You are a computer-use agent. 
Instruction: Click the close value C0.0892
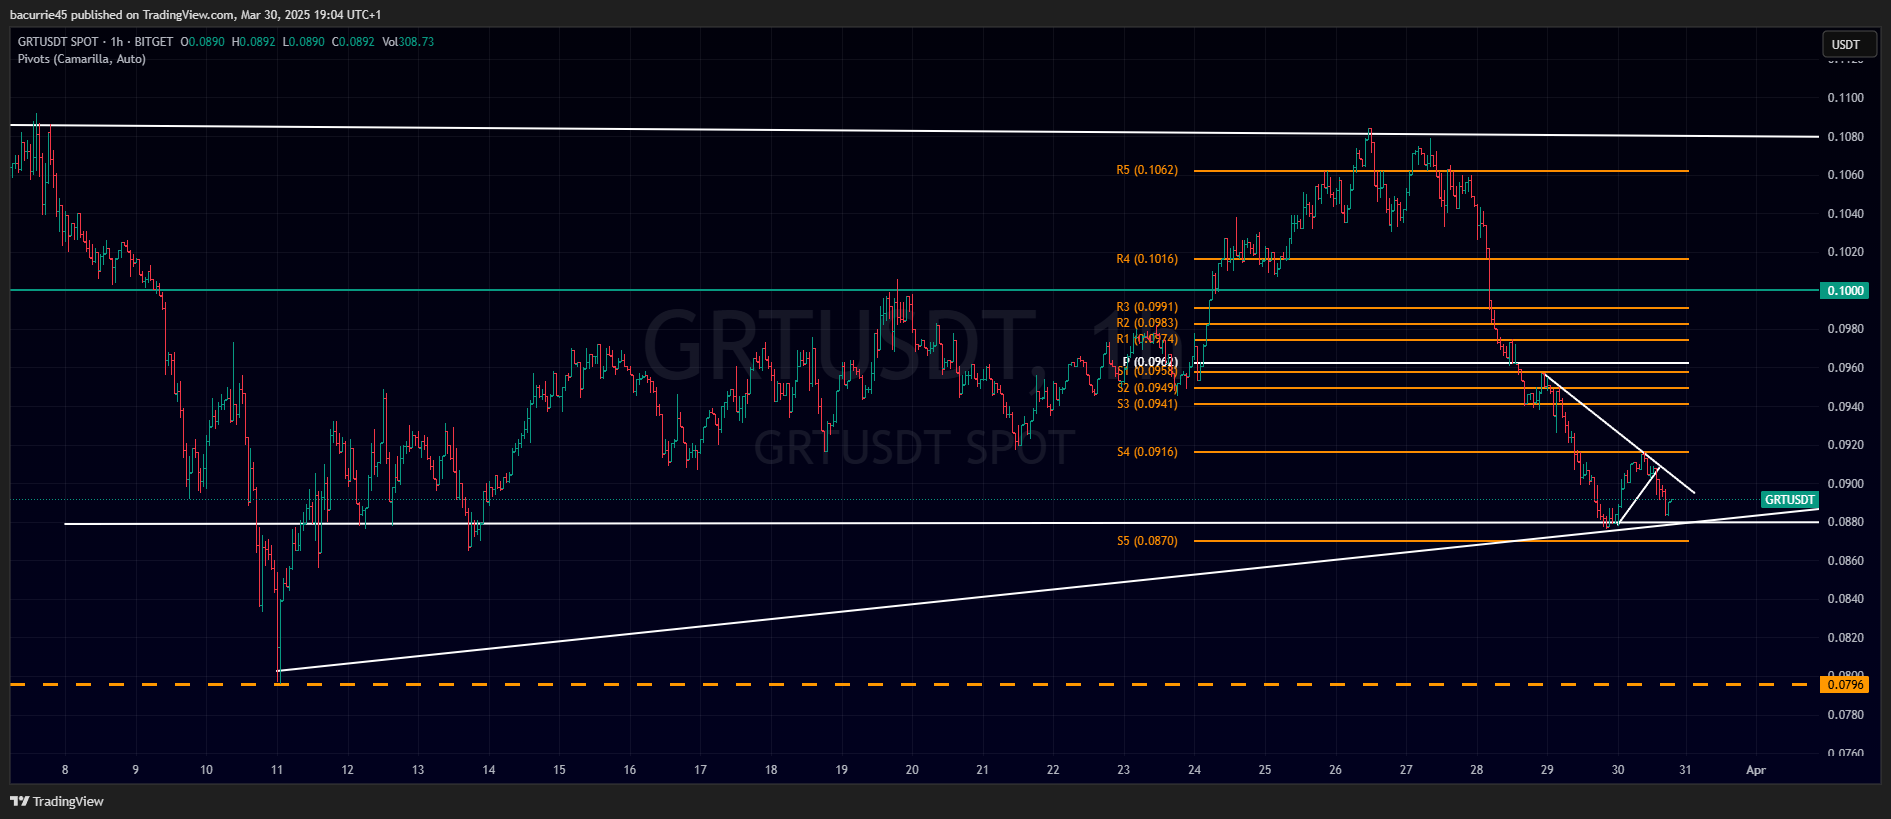tap(353, 42)
